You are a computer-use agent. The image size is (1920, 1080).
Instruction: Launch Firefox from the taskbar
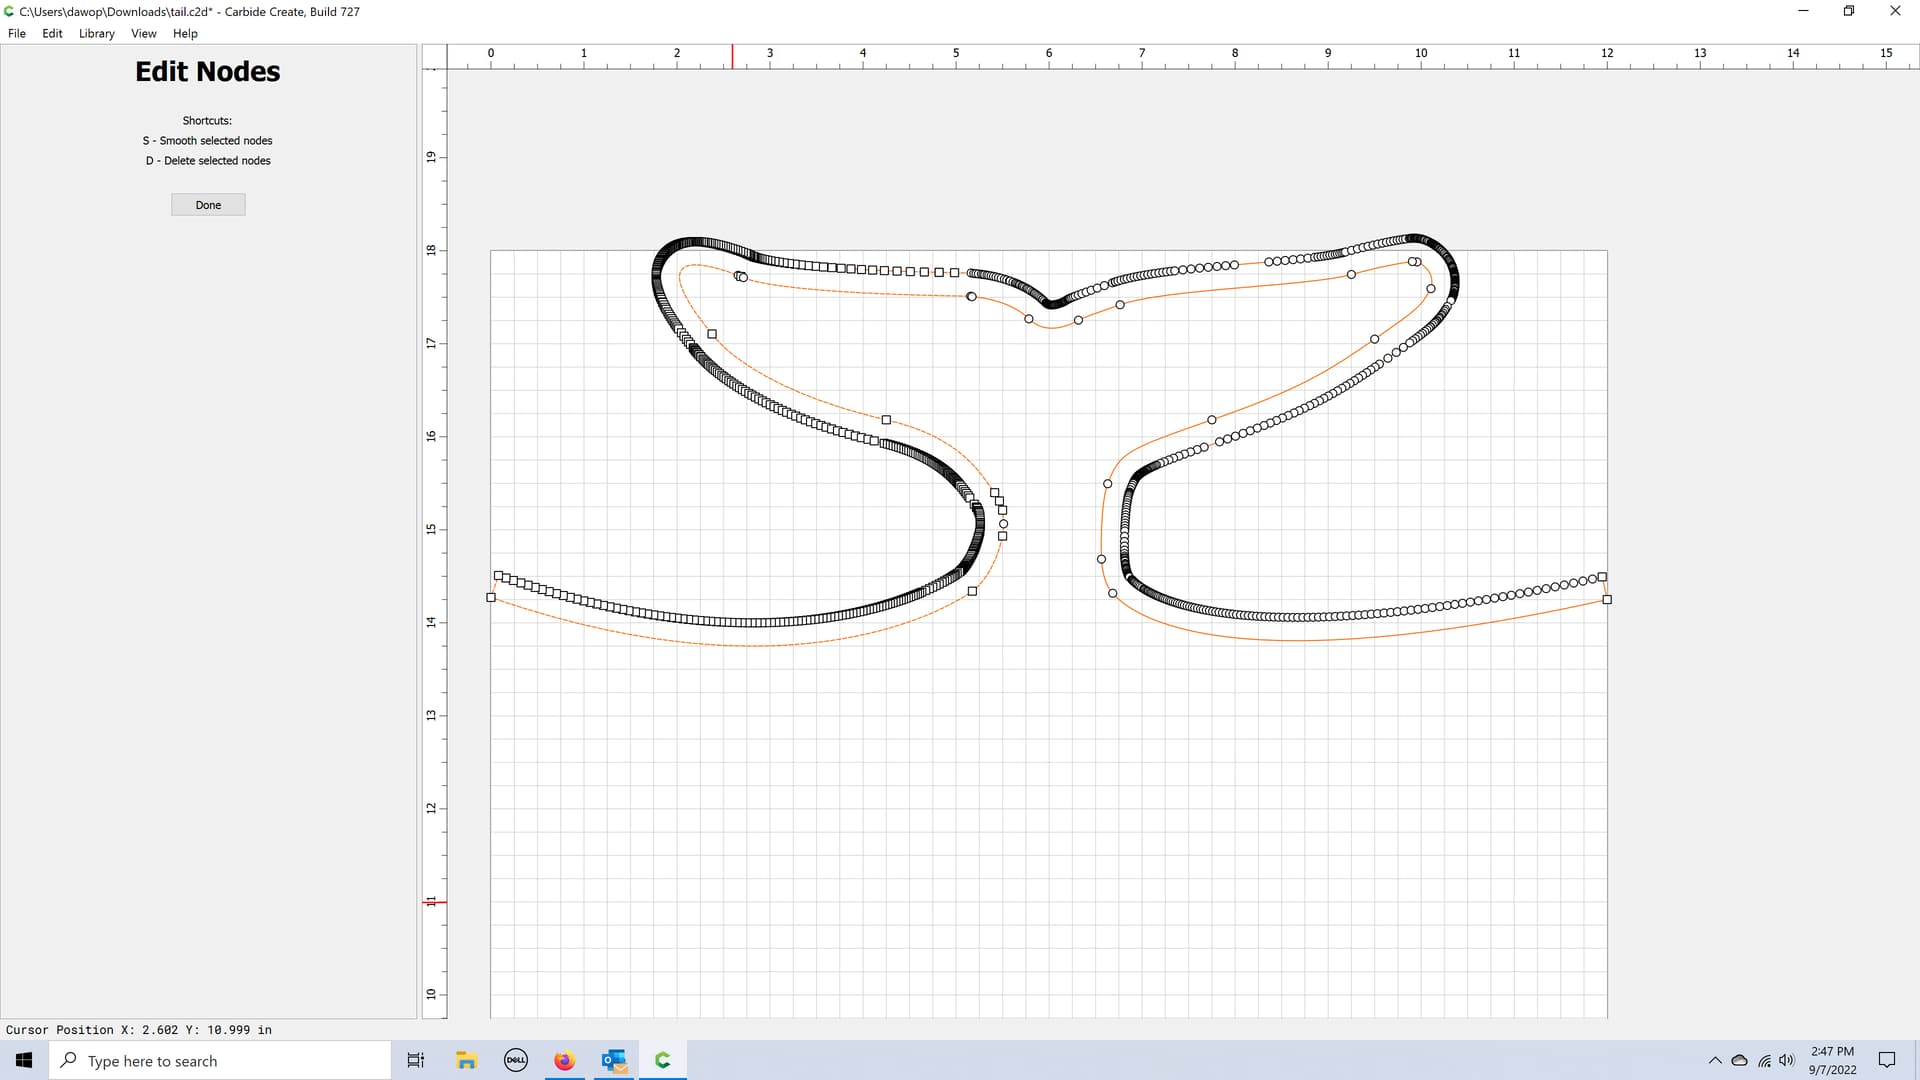pos(565,1060)
